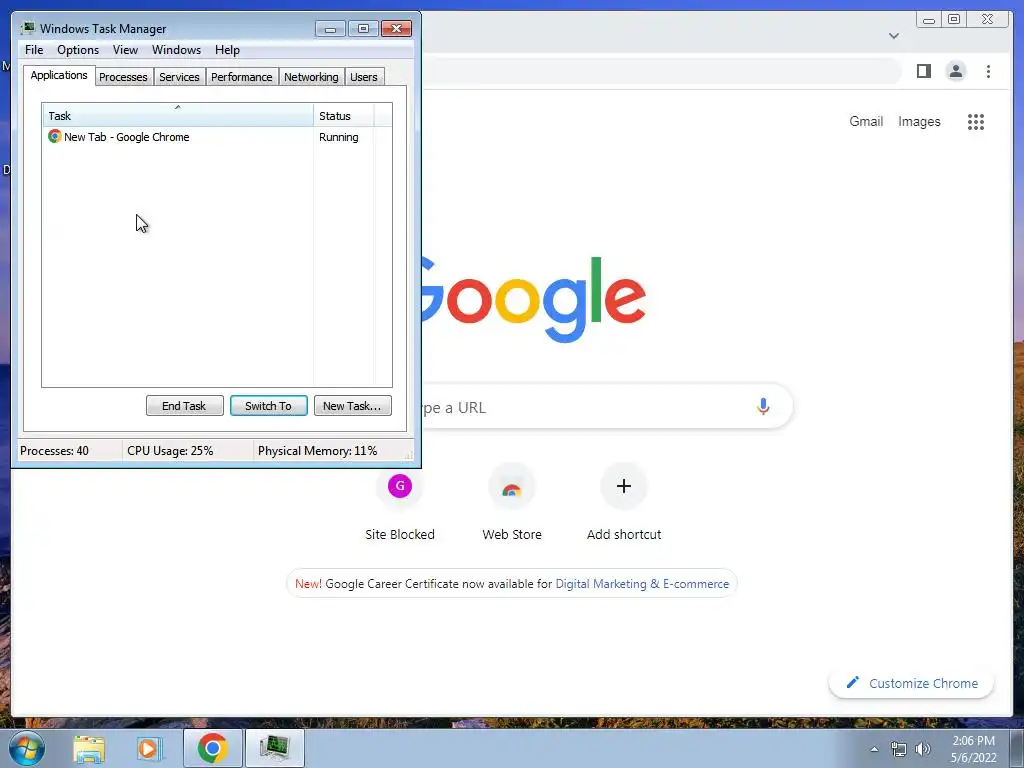Click Task Manager taskbar button
The image size is (1024, 768).
(x=274, y=748)
